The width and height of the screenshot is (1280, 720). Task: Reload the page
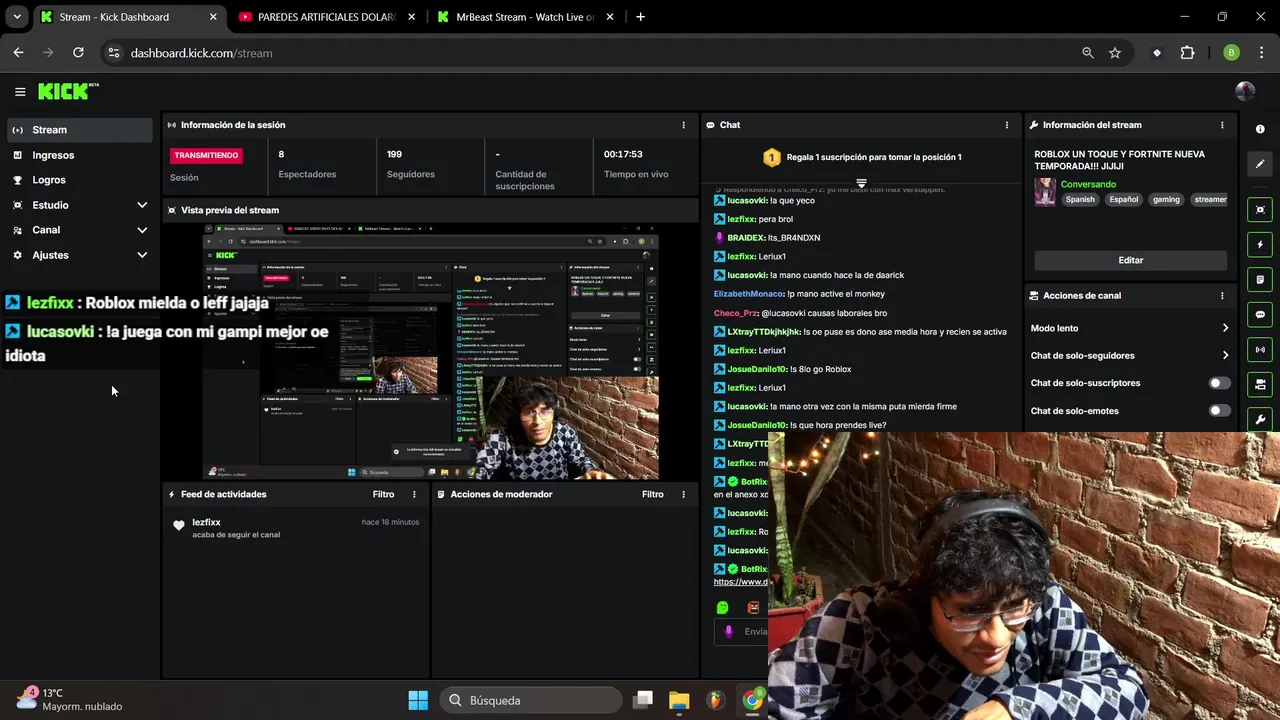coord(78,53)
